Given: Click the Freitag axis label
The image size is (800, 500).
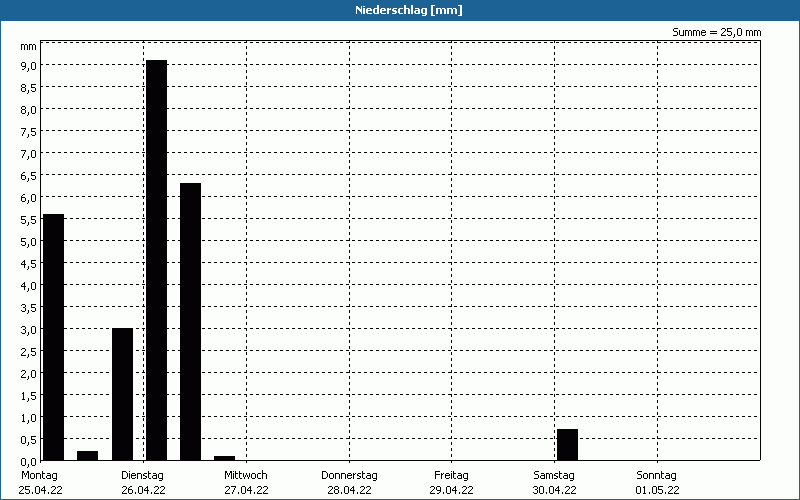Looking at the screenshot, I should coord(452,475).
